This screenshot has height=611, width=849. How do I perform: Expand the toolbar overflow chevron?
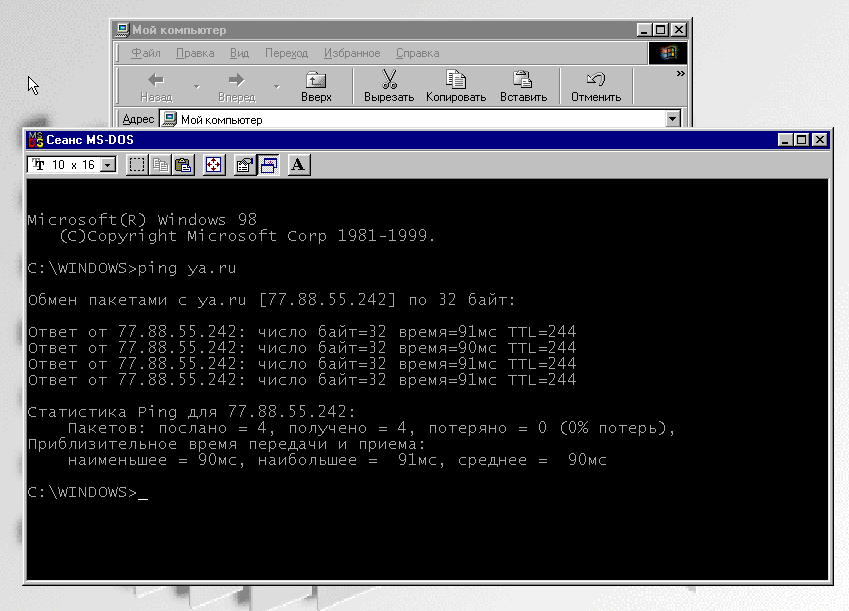pyautogui.click(x=680, y=73)
